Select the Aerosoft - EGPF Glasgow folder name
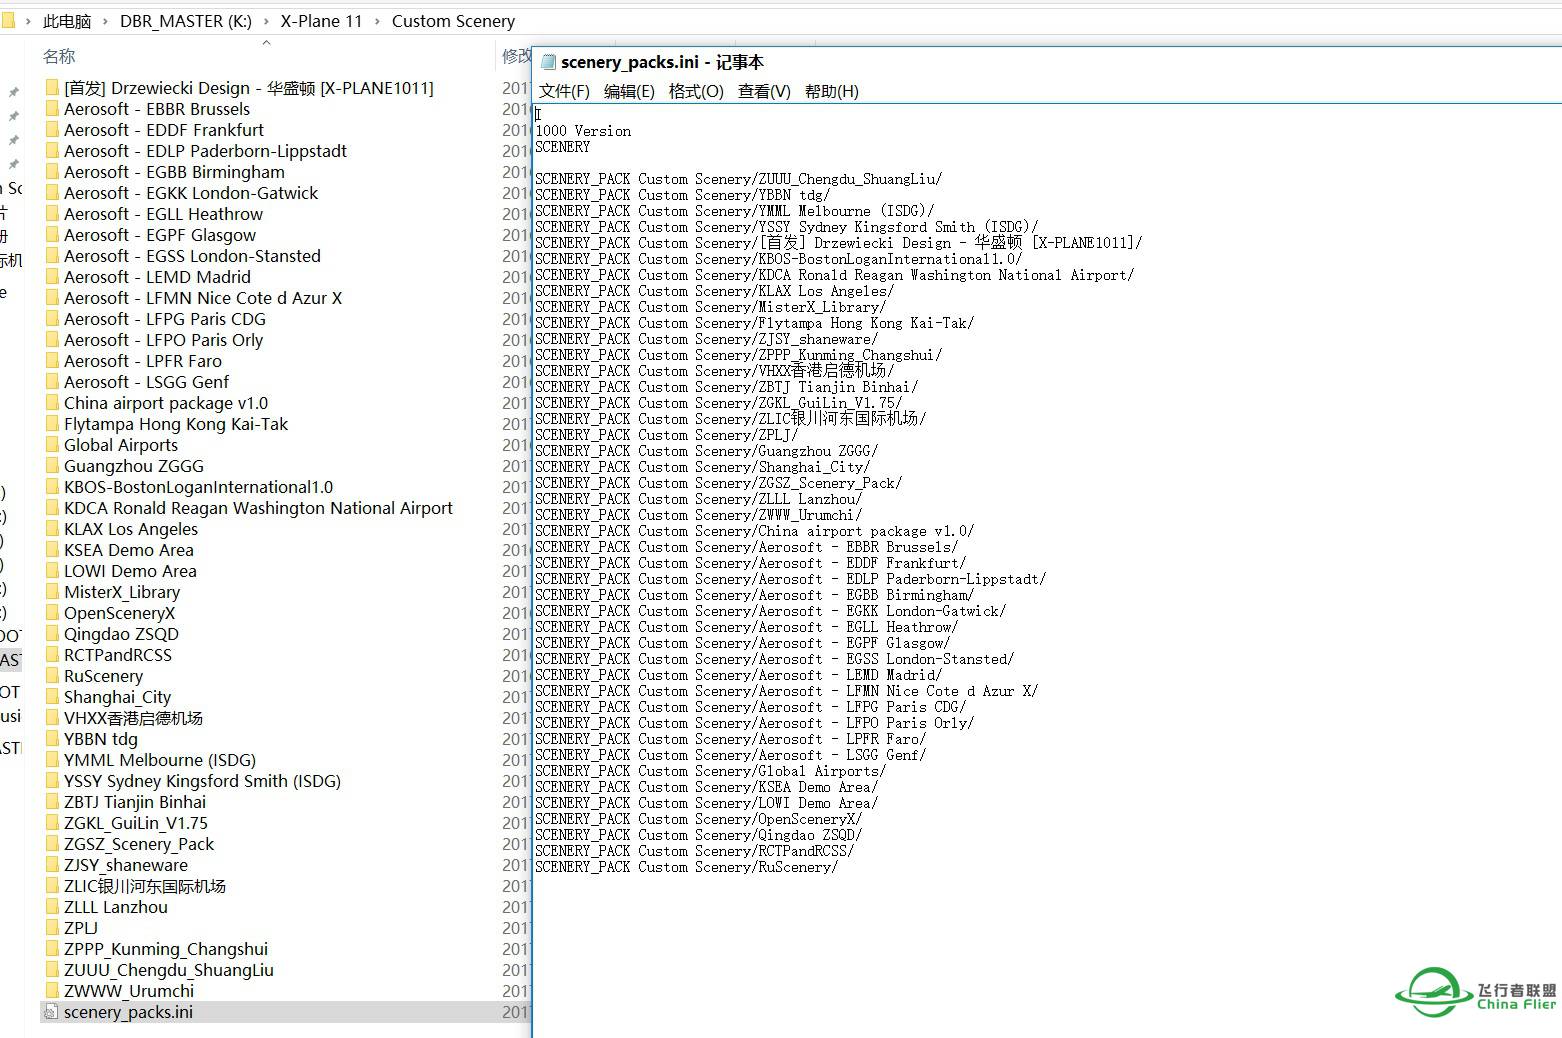Screen dimensions: 1562x1038 [x=160, y=235]
